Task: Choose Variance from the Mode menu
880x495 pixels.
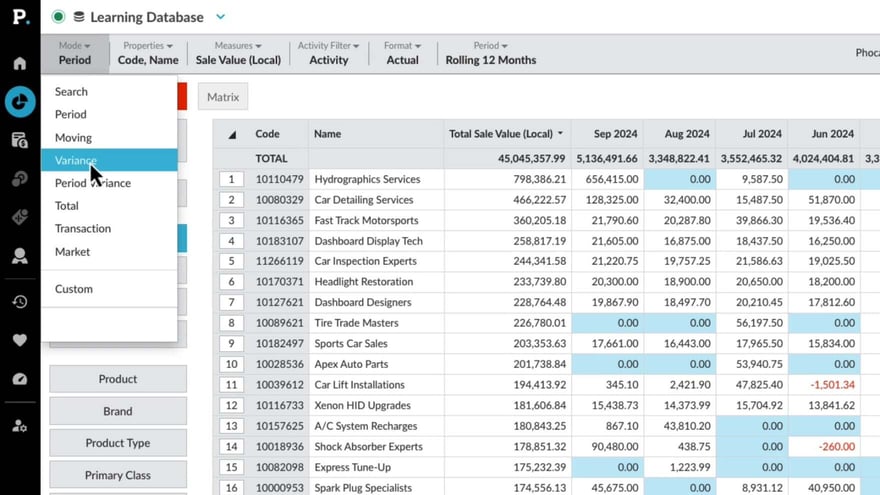Action: point(76,160)
